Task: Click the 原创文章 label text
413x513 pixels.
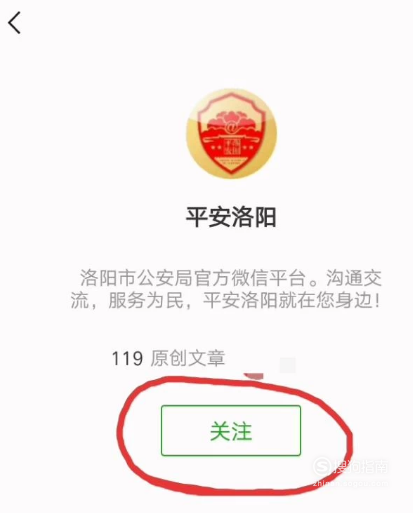Action: click(188, 359)
